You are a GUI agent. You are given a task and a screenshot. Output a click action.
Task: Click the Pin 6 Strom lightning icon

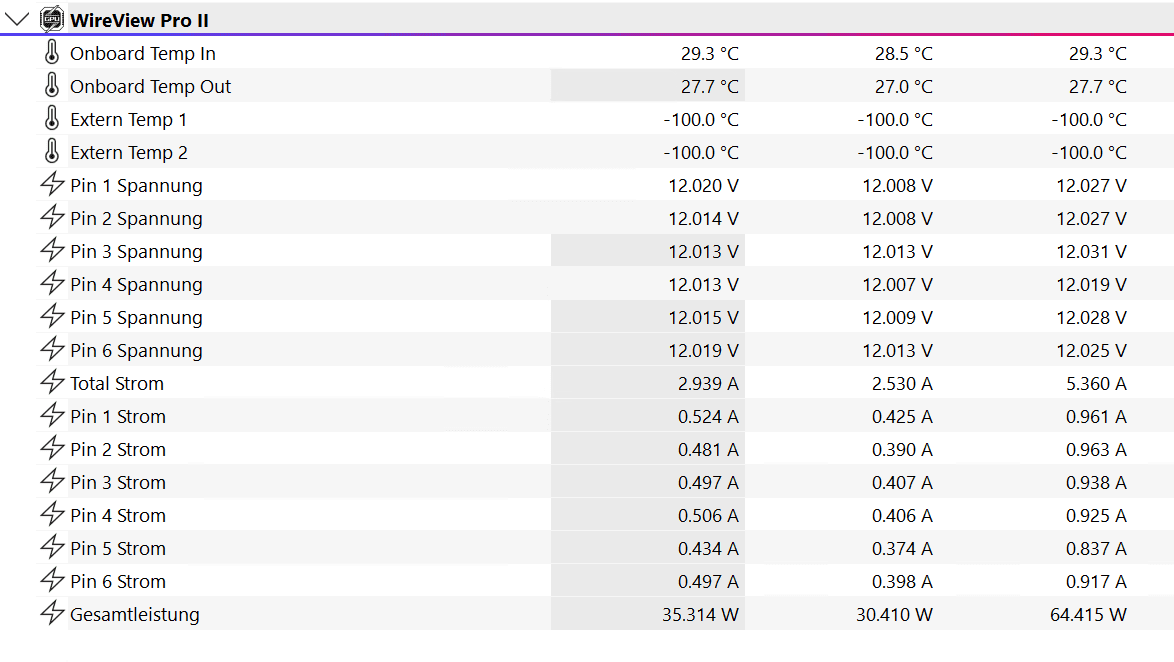pyautogui.click(x=52, y=581)
